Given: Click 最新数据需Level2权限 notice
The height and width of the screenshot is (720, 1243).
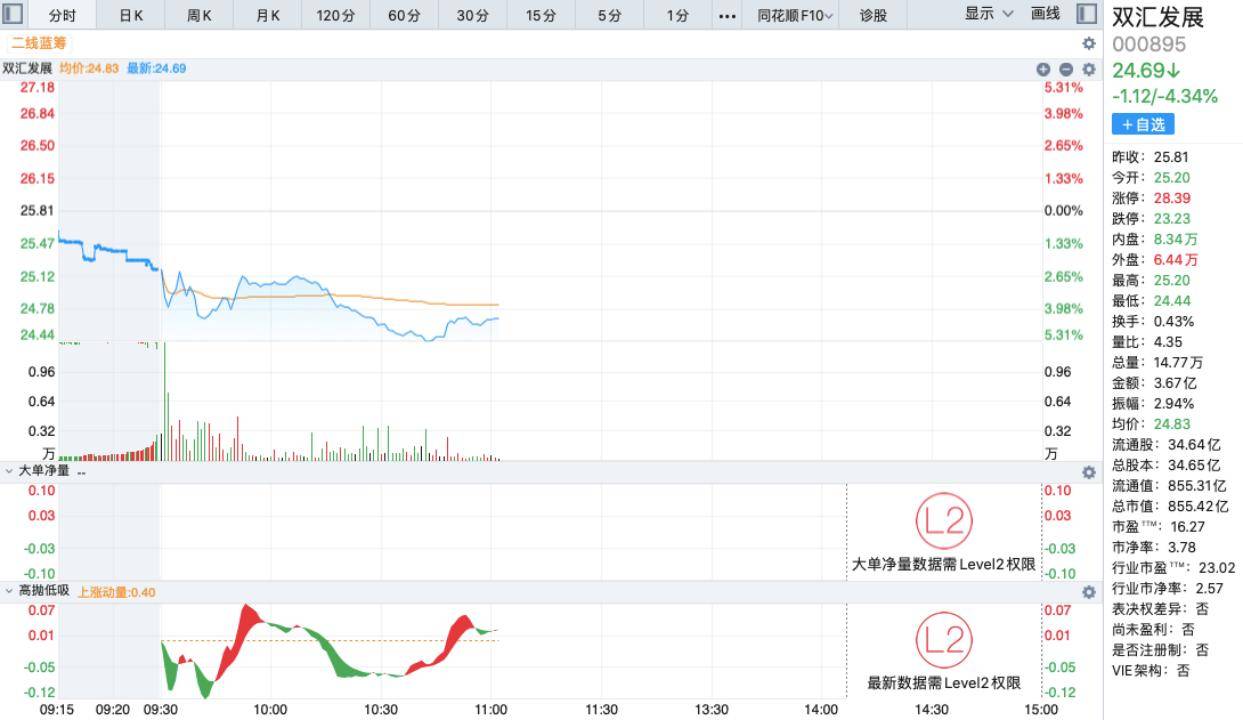Looking at the screenshot, I should point(944,684).
